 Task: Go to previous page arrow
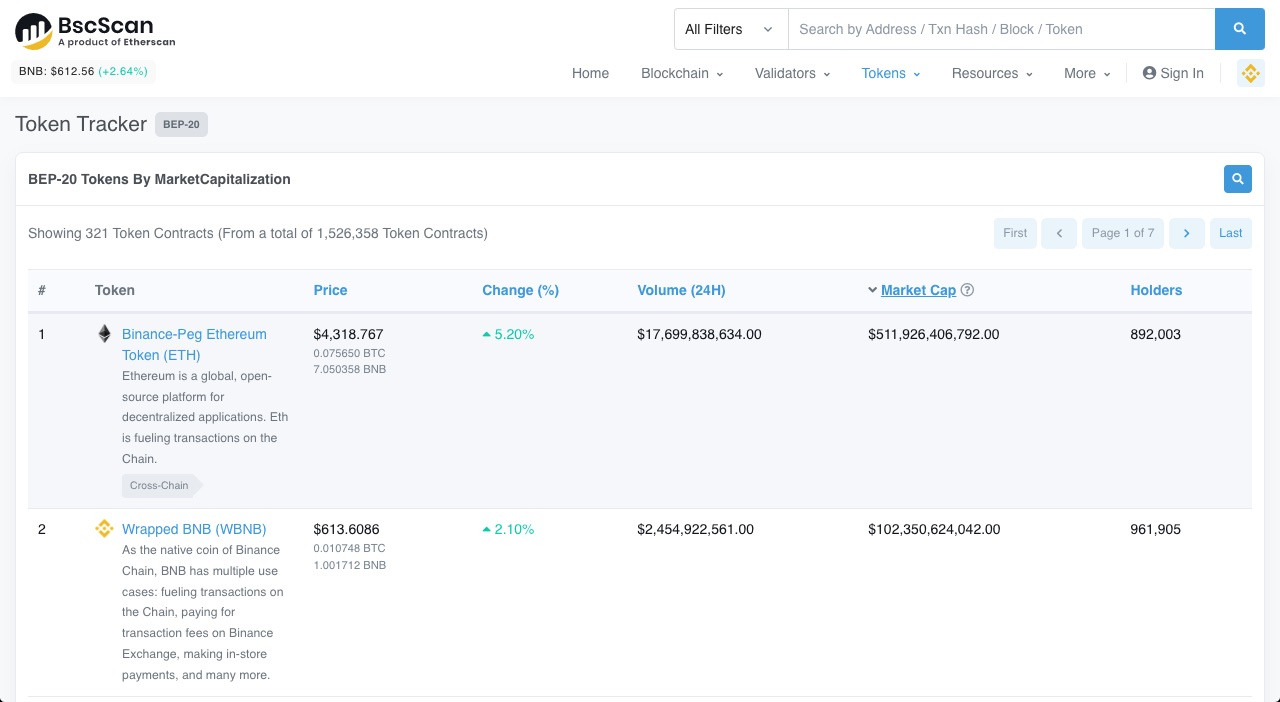(x=1059, y=233)
